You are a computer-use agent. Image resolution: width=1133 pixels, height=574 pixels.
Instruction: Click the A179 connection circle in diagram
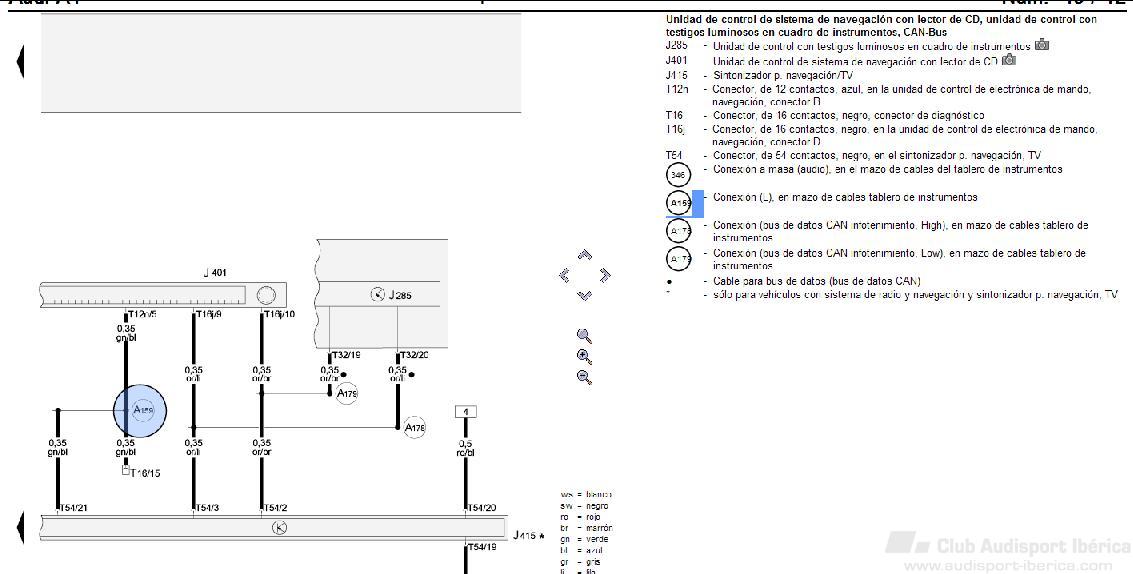point(347,394)
